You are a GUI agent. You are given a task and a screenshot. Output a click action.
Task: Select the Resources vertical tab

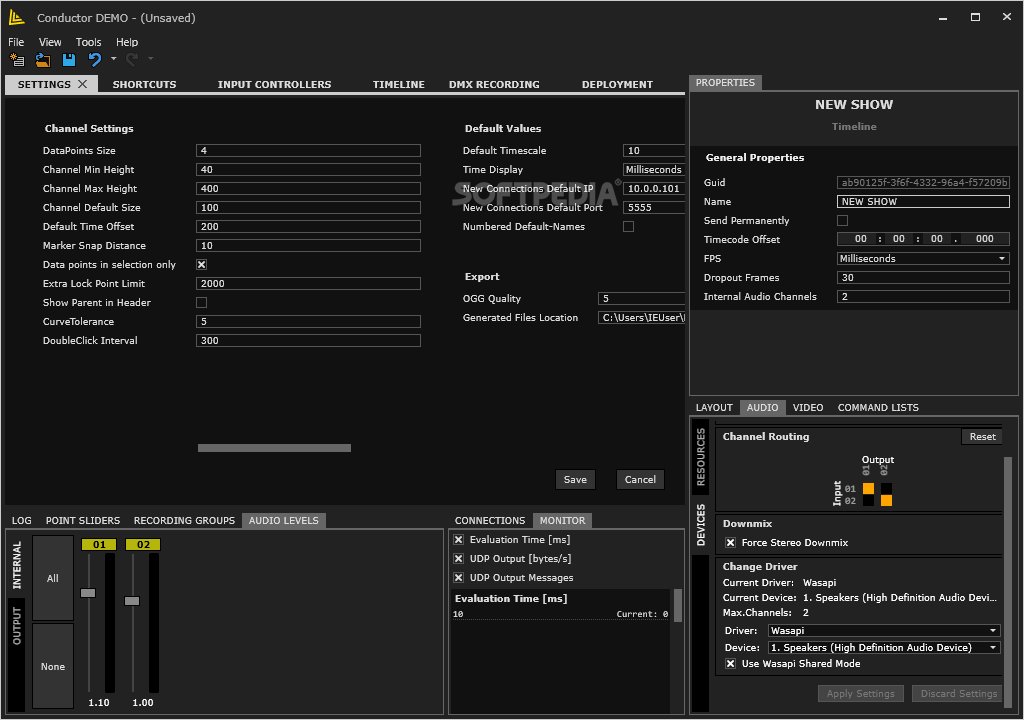(x=701, y=457)
